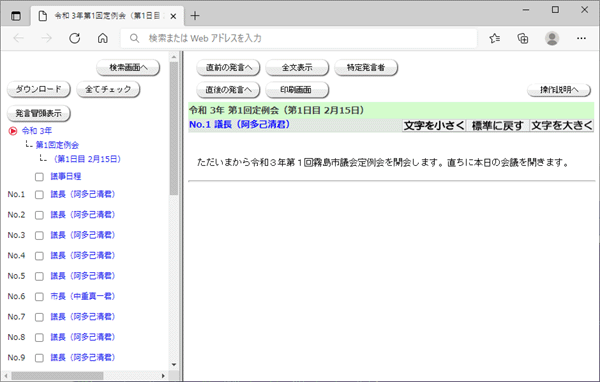
Task: Go to previous statement 直前の発言へ
Action: coord(228,68)
